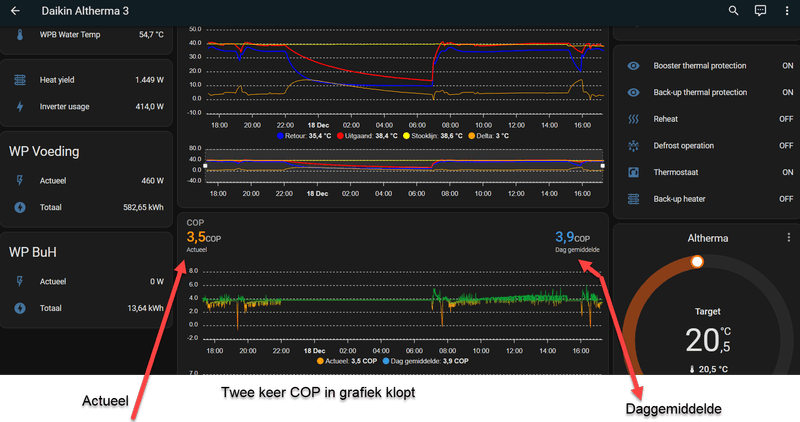The height and width of the screenshot is (422, 800).
Task: Click the WP BuH Actueel power icon
Action: [20, 281]
